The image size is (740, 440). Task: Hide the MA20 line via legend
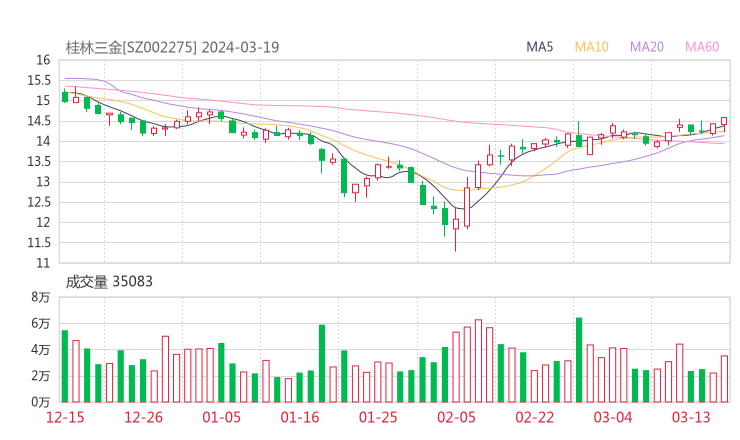tap(647, 47)
